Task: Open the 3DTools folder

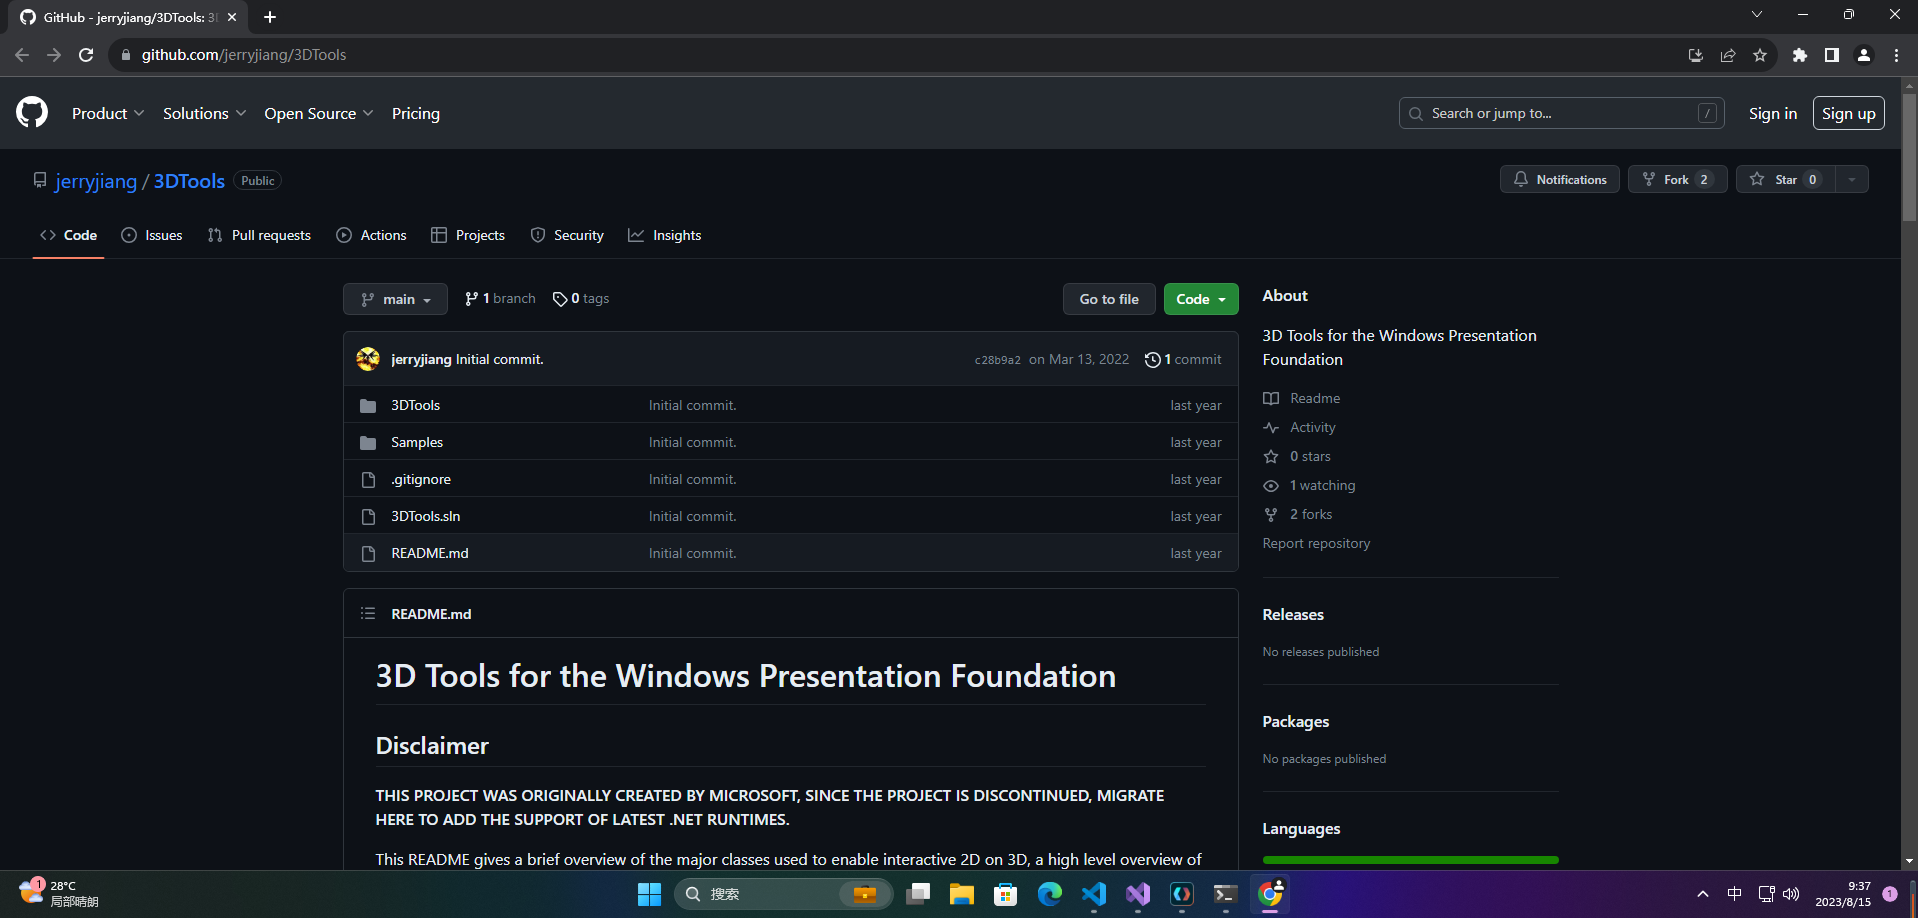Action: pos(415,405)
